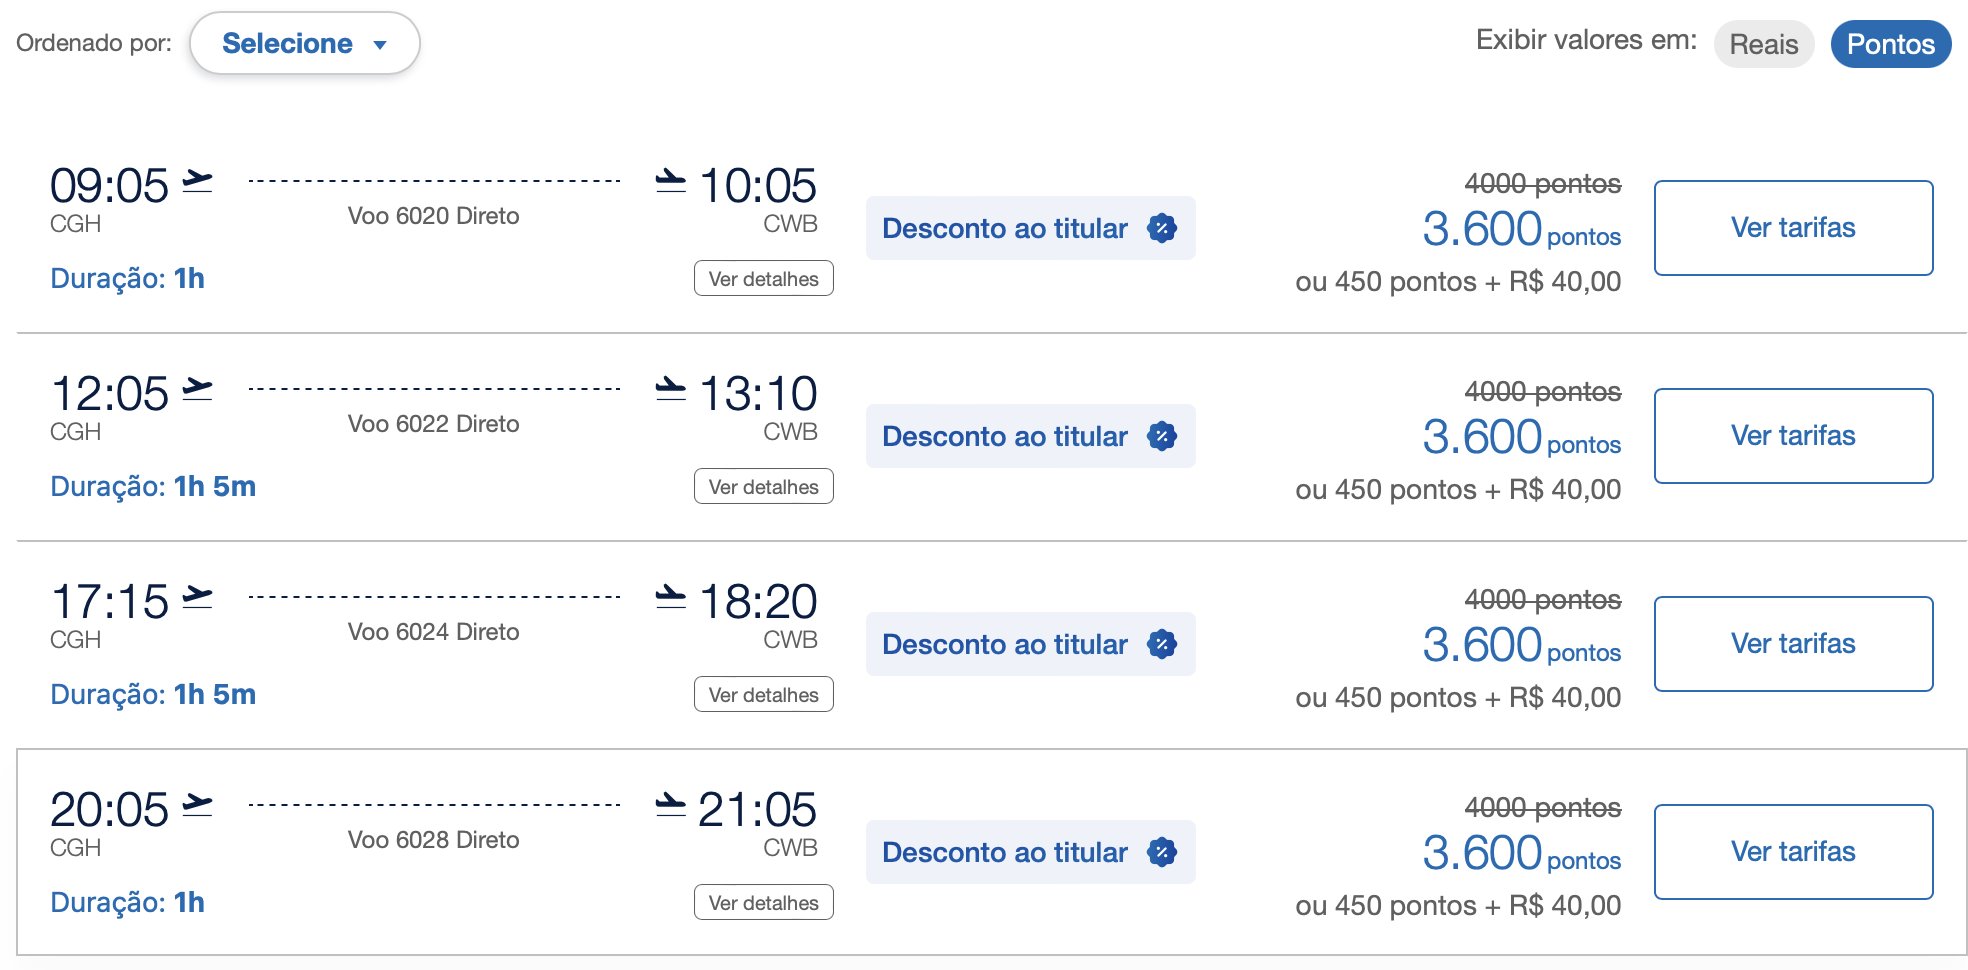Click the discount badge icon for flight 6020
Image resolution: width=1968 pixels, height=970 pixels.
tap(1162, 228)
